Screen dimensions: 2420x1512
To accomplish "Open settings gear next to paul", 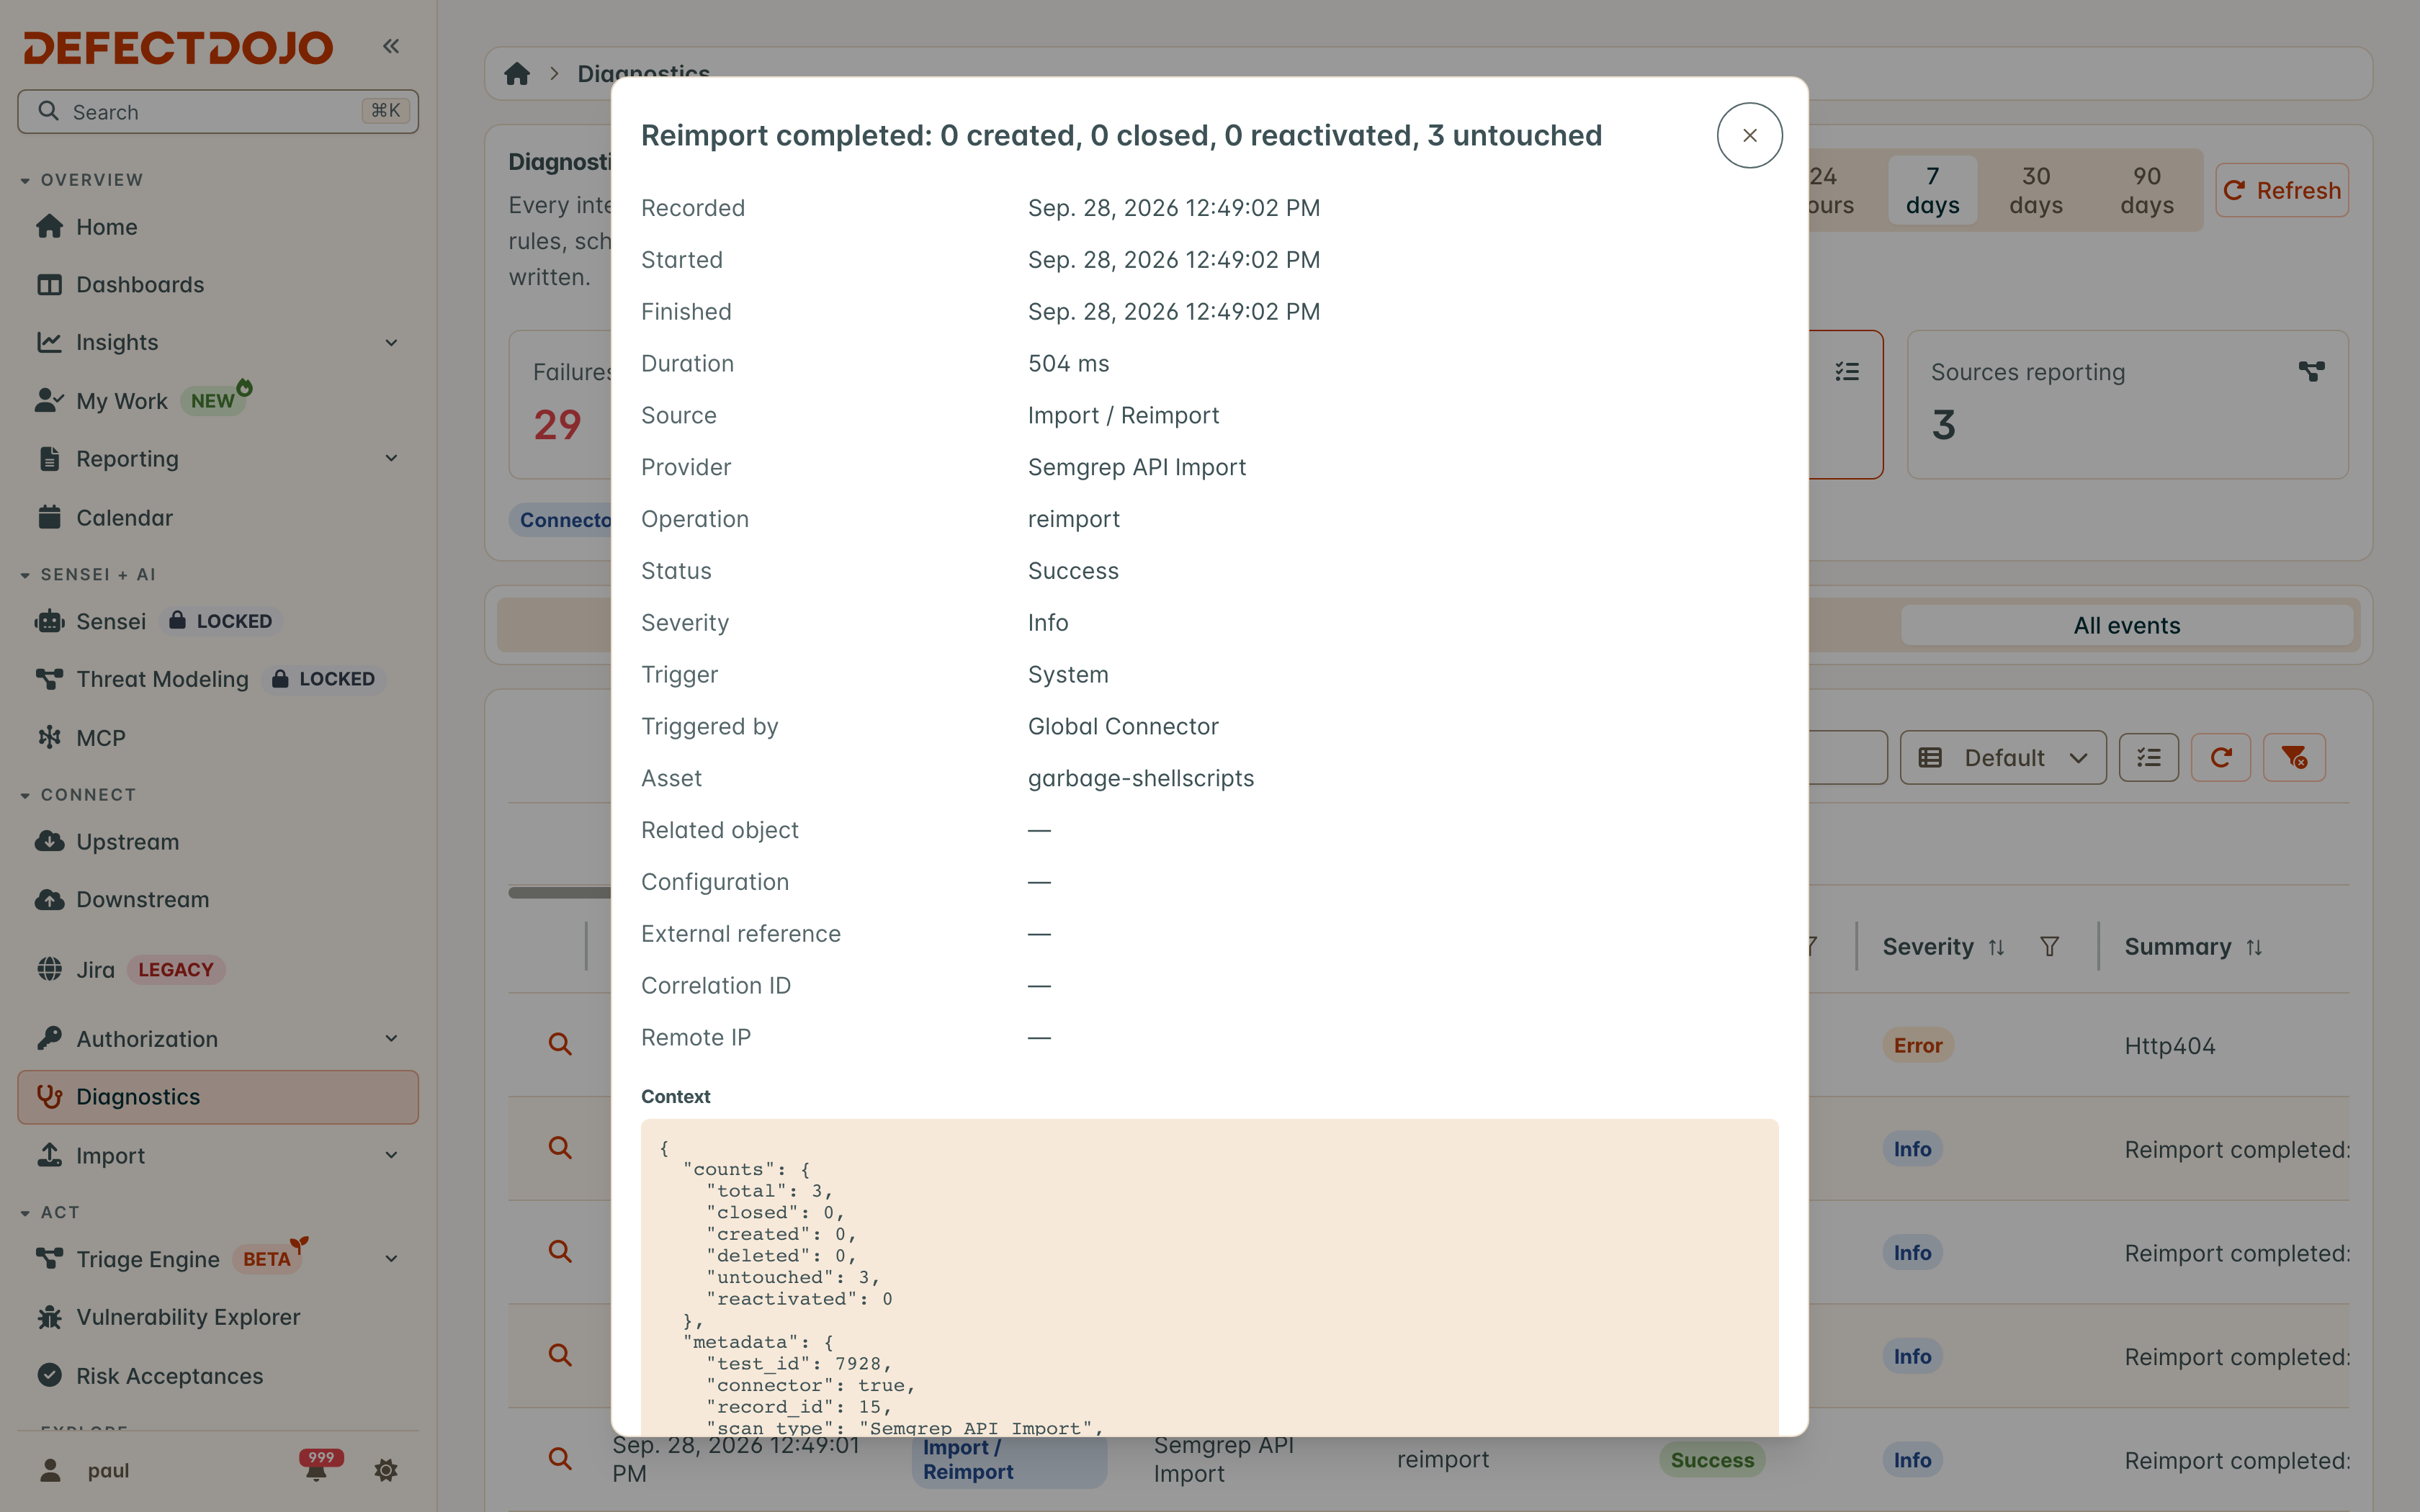I will point(386,1470).
